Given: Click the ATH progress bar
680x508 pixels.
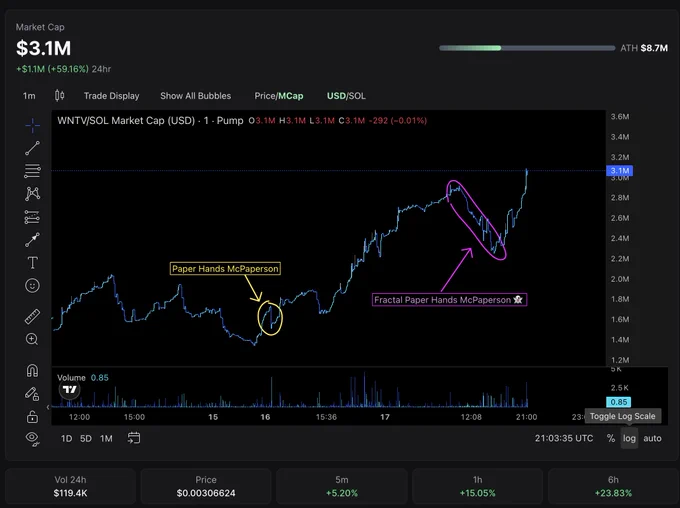Looking at the screenshot, I should click(x=527, y=48).
